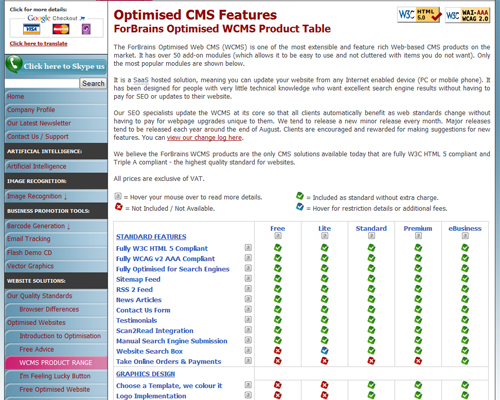
Task: Click the W3C HTML 5.0 badge
Action: point(419,15)
